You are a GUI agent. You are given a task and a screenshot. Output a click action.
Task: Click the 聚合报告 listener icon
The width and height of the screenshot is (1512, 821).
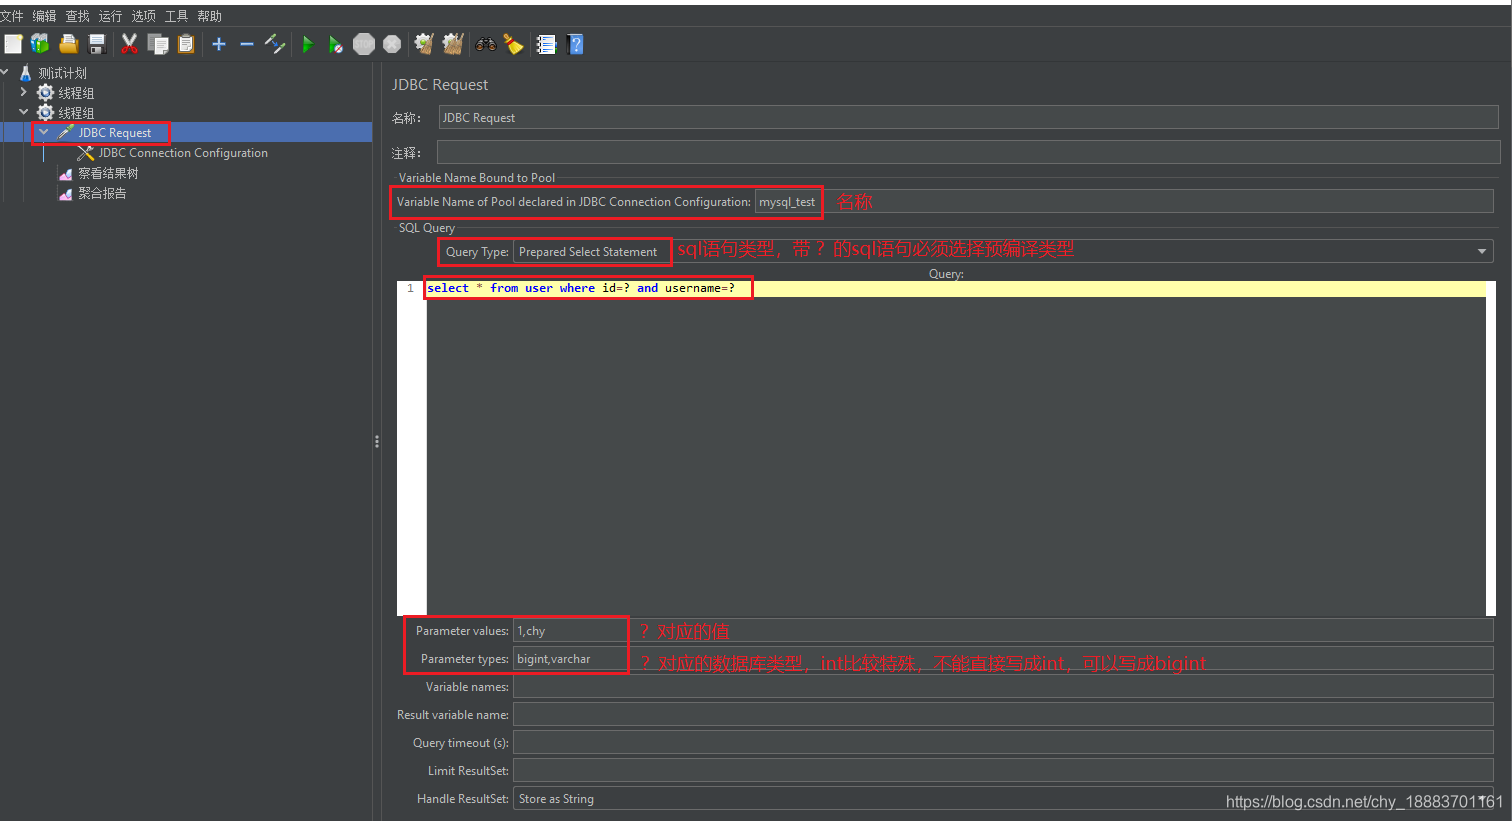click(66, 193)
